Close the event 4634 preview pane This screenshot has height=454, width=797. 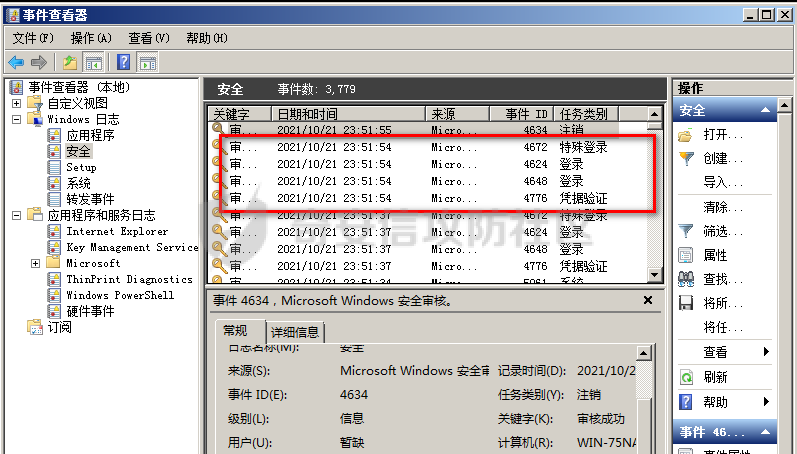[x=648, y=300]
